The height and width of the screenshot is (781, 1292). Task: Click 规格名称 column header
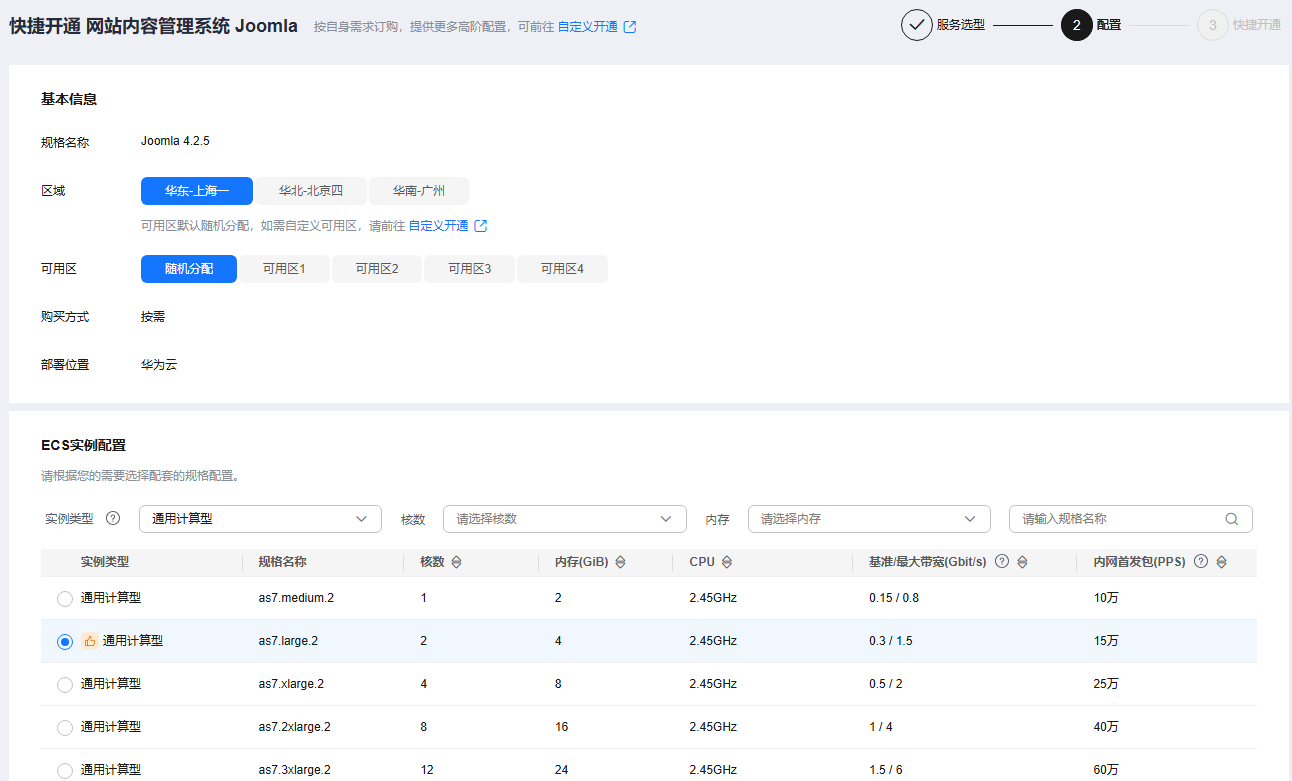[282, 562]
